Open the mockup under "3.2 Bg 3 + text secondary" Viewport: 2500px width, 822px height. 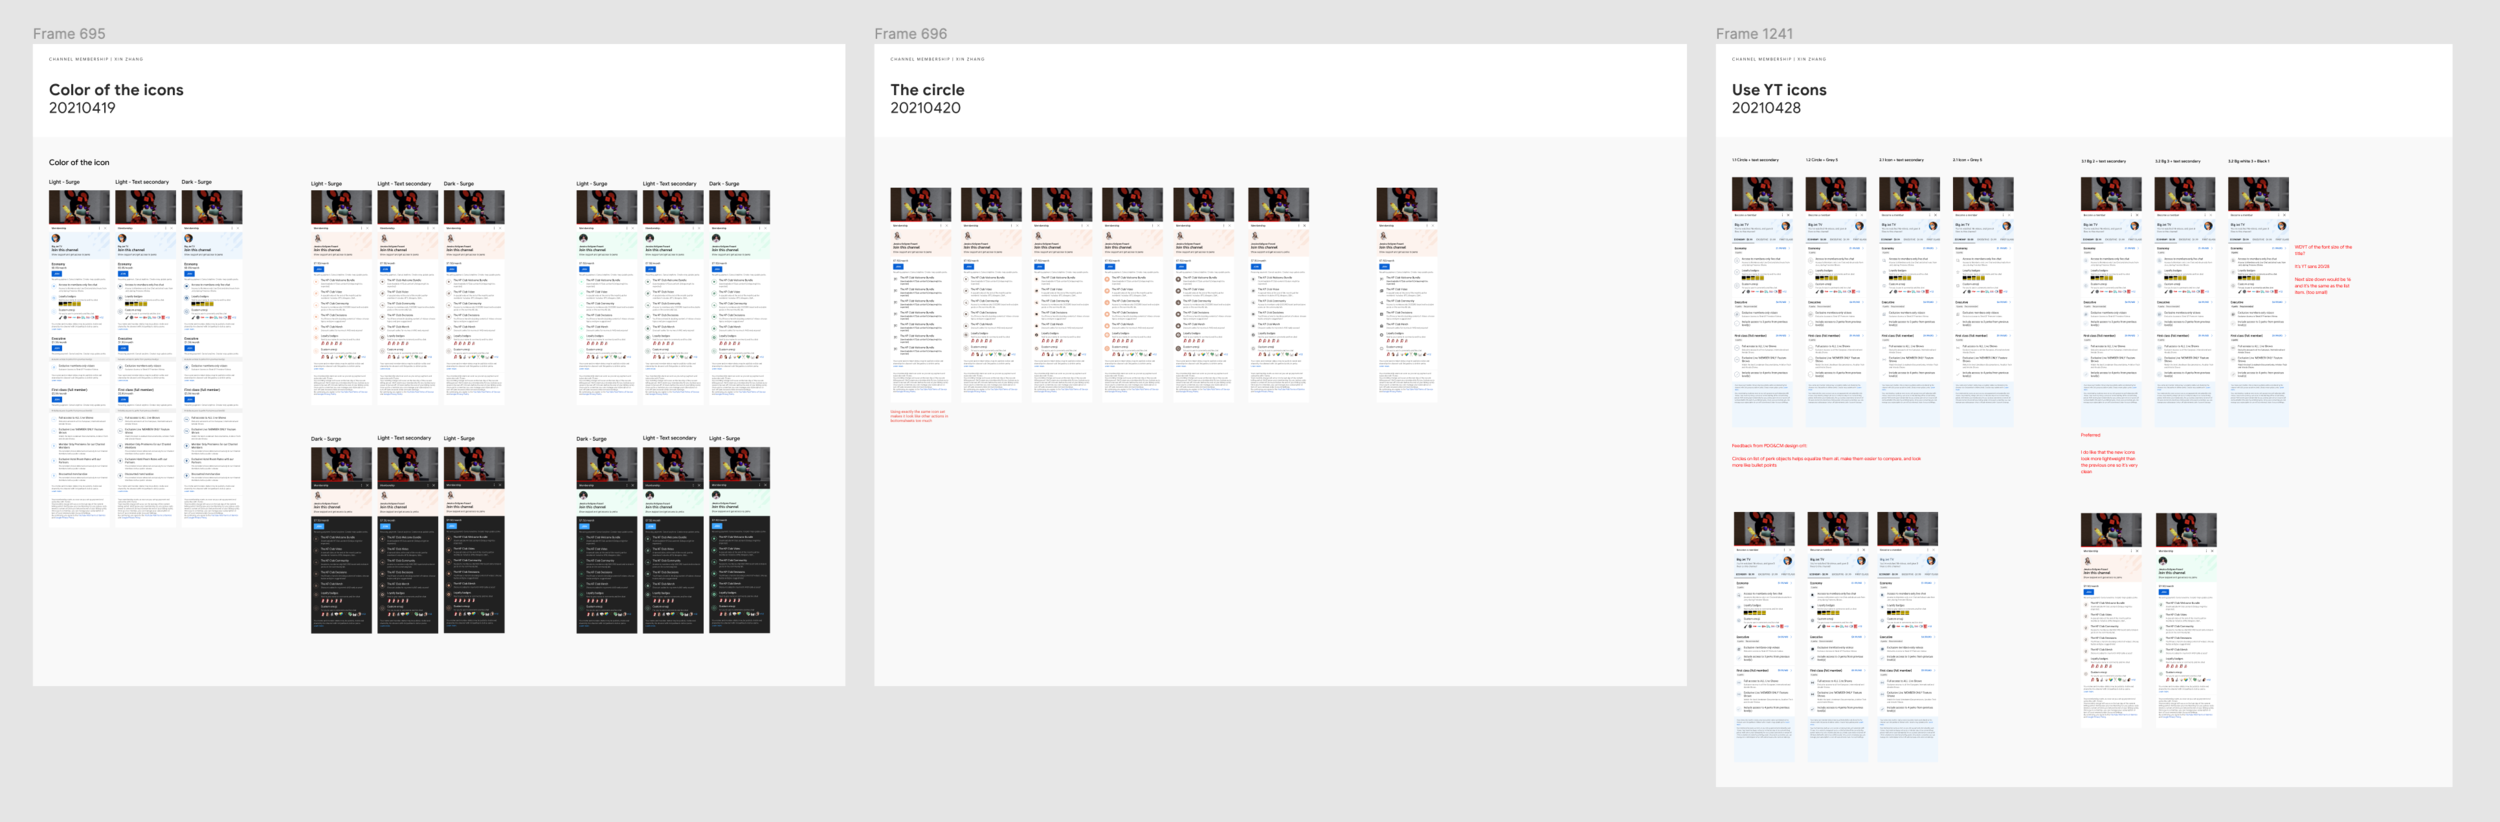tap(2185, 302)
